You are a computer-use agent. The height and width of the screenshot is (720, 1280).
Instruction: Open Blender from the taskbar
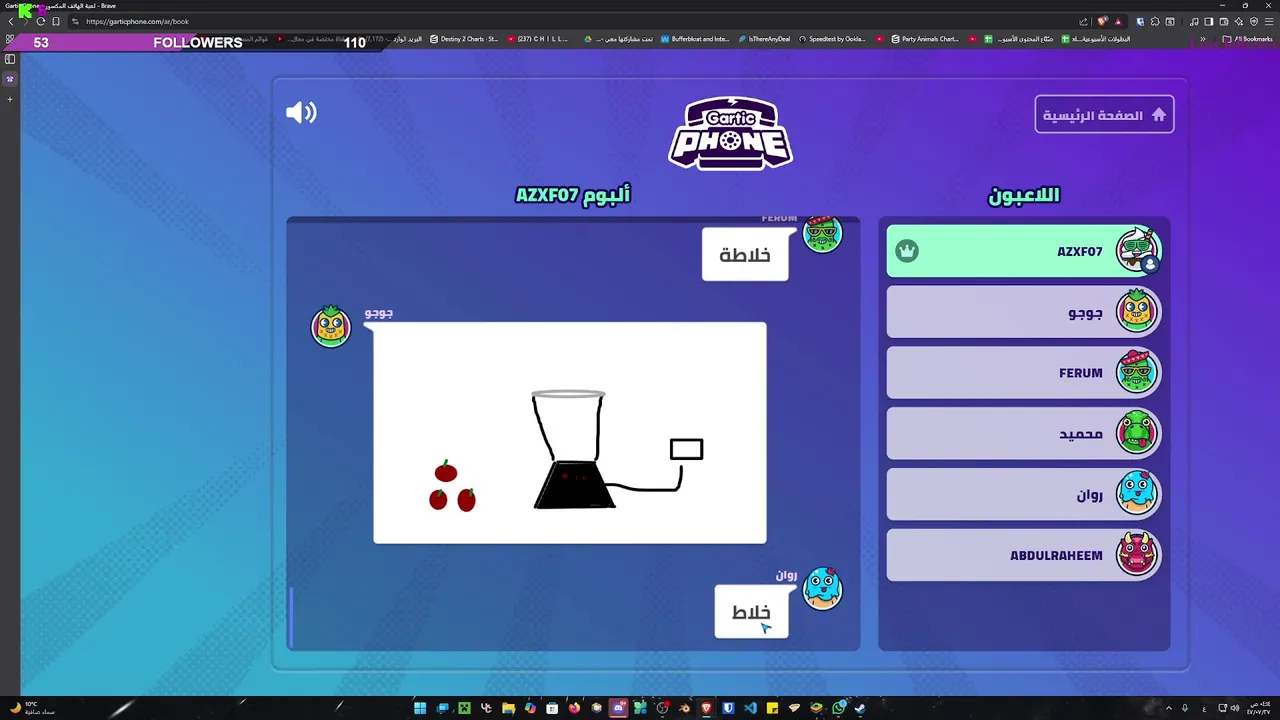(x=684, y=708)
